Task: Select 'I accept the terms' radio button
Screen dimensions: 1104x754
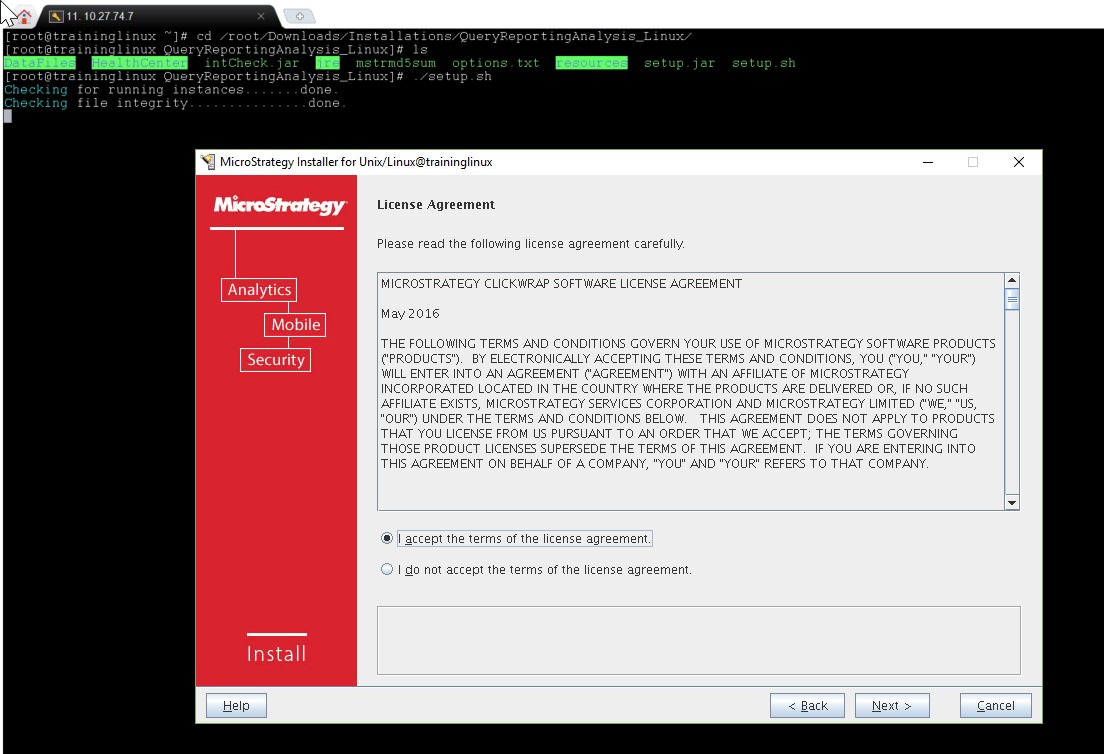Action: (x=387, y=538)
